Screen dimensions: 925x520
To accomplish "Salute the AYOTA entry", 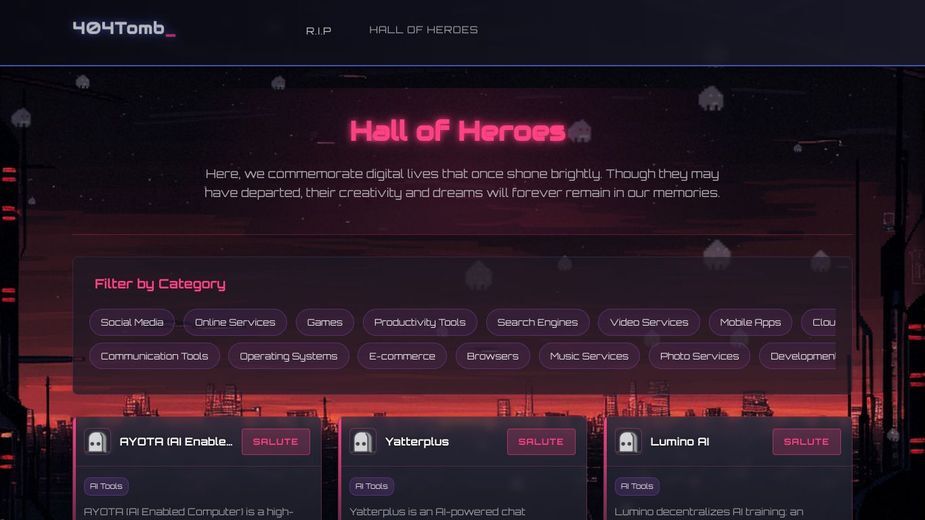I will 275,441.
